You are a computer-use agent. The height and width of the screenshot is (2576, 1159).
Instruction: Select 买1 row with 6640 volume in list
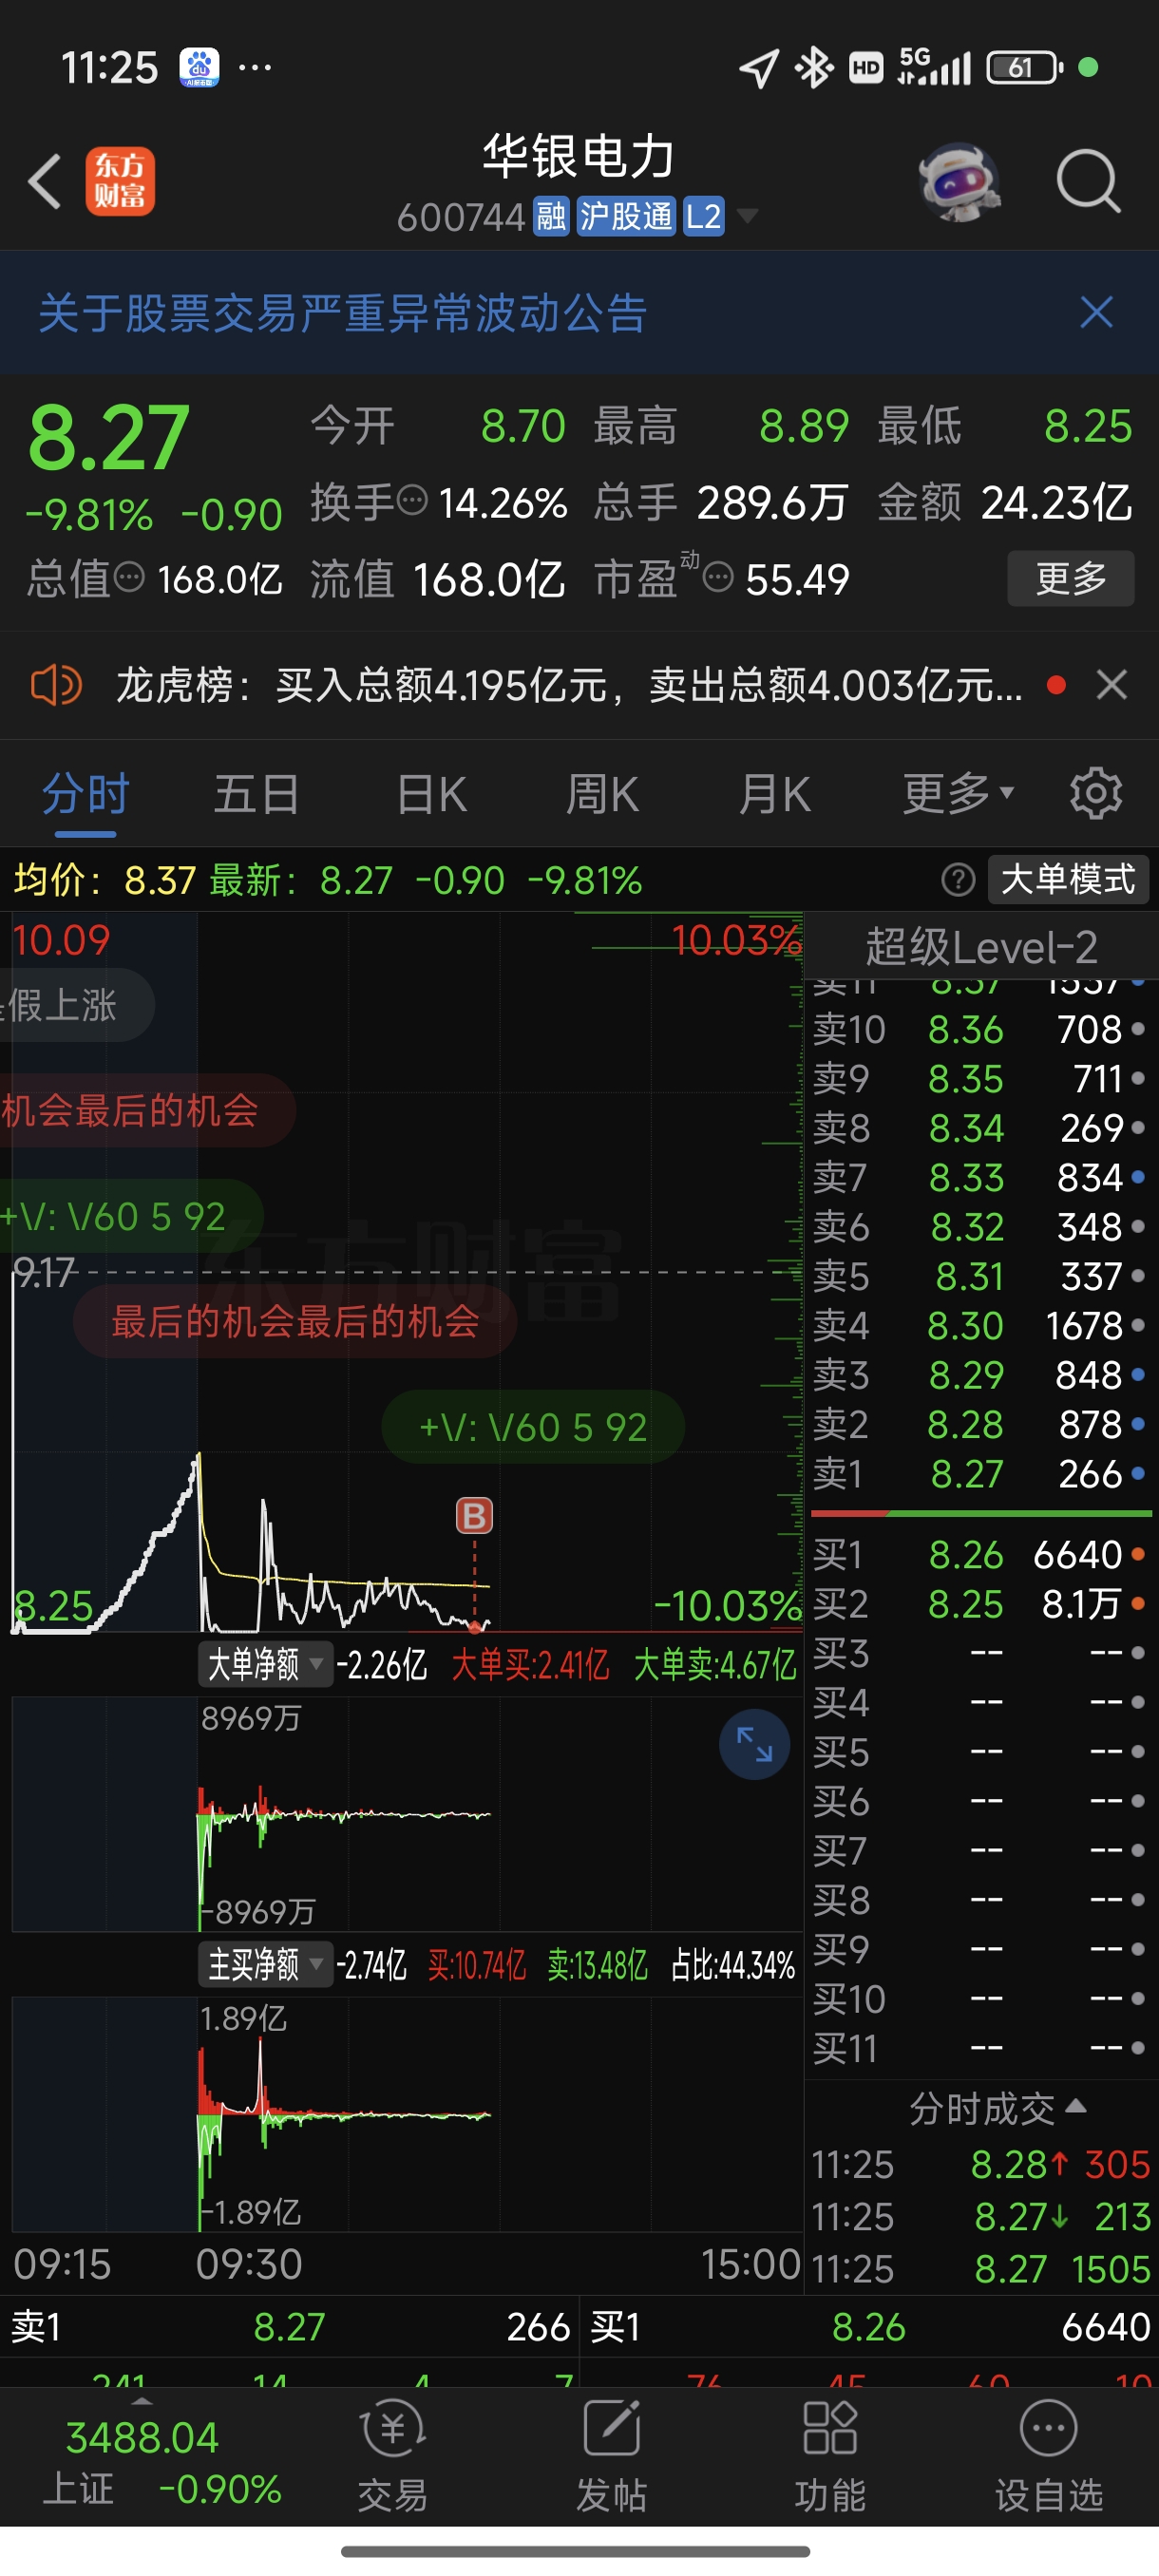980,1554
